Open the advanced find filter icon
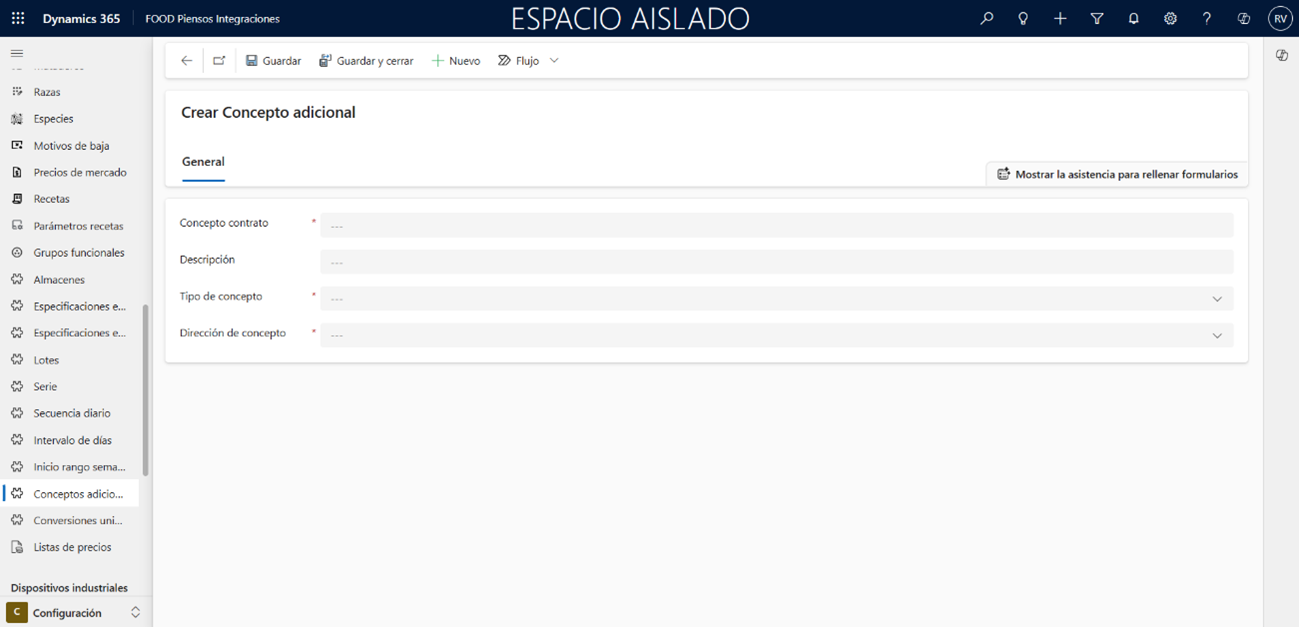 (1097, 18)
